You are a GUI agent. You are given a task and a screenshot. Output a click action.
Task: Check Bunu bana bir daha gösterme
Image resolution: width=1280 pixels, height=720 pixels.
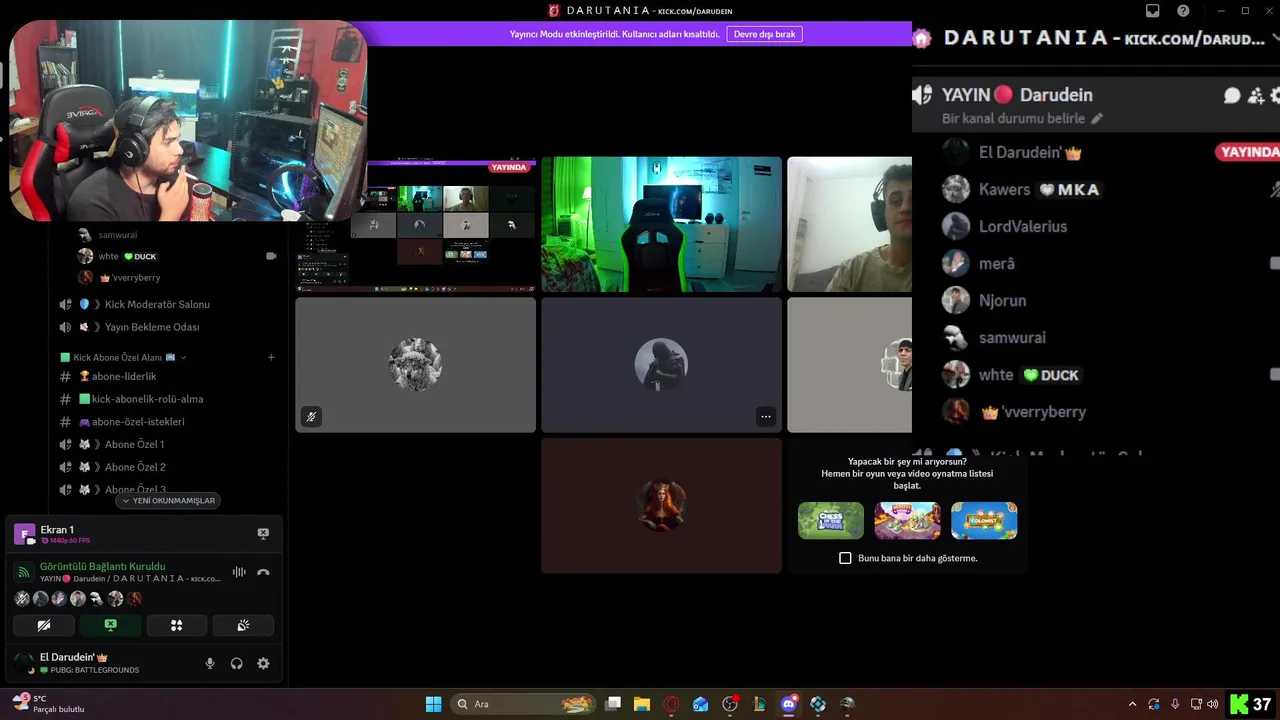click(x=845, y=558)
